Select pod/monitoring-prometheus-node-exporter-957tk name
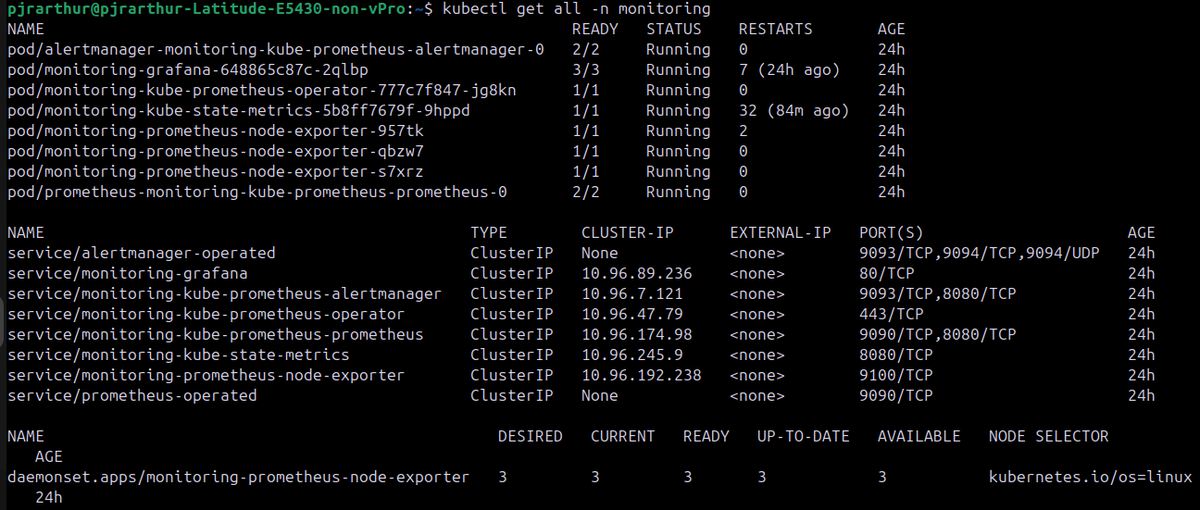 click(x=215, y=131)
